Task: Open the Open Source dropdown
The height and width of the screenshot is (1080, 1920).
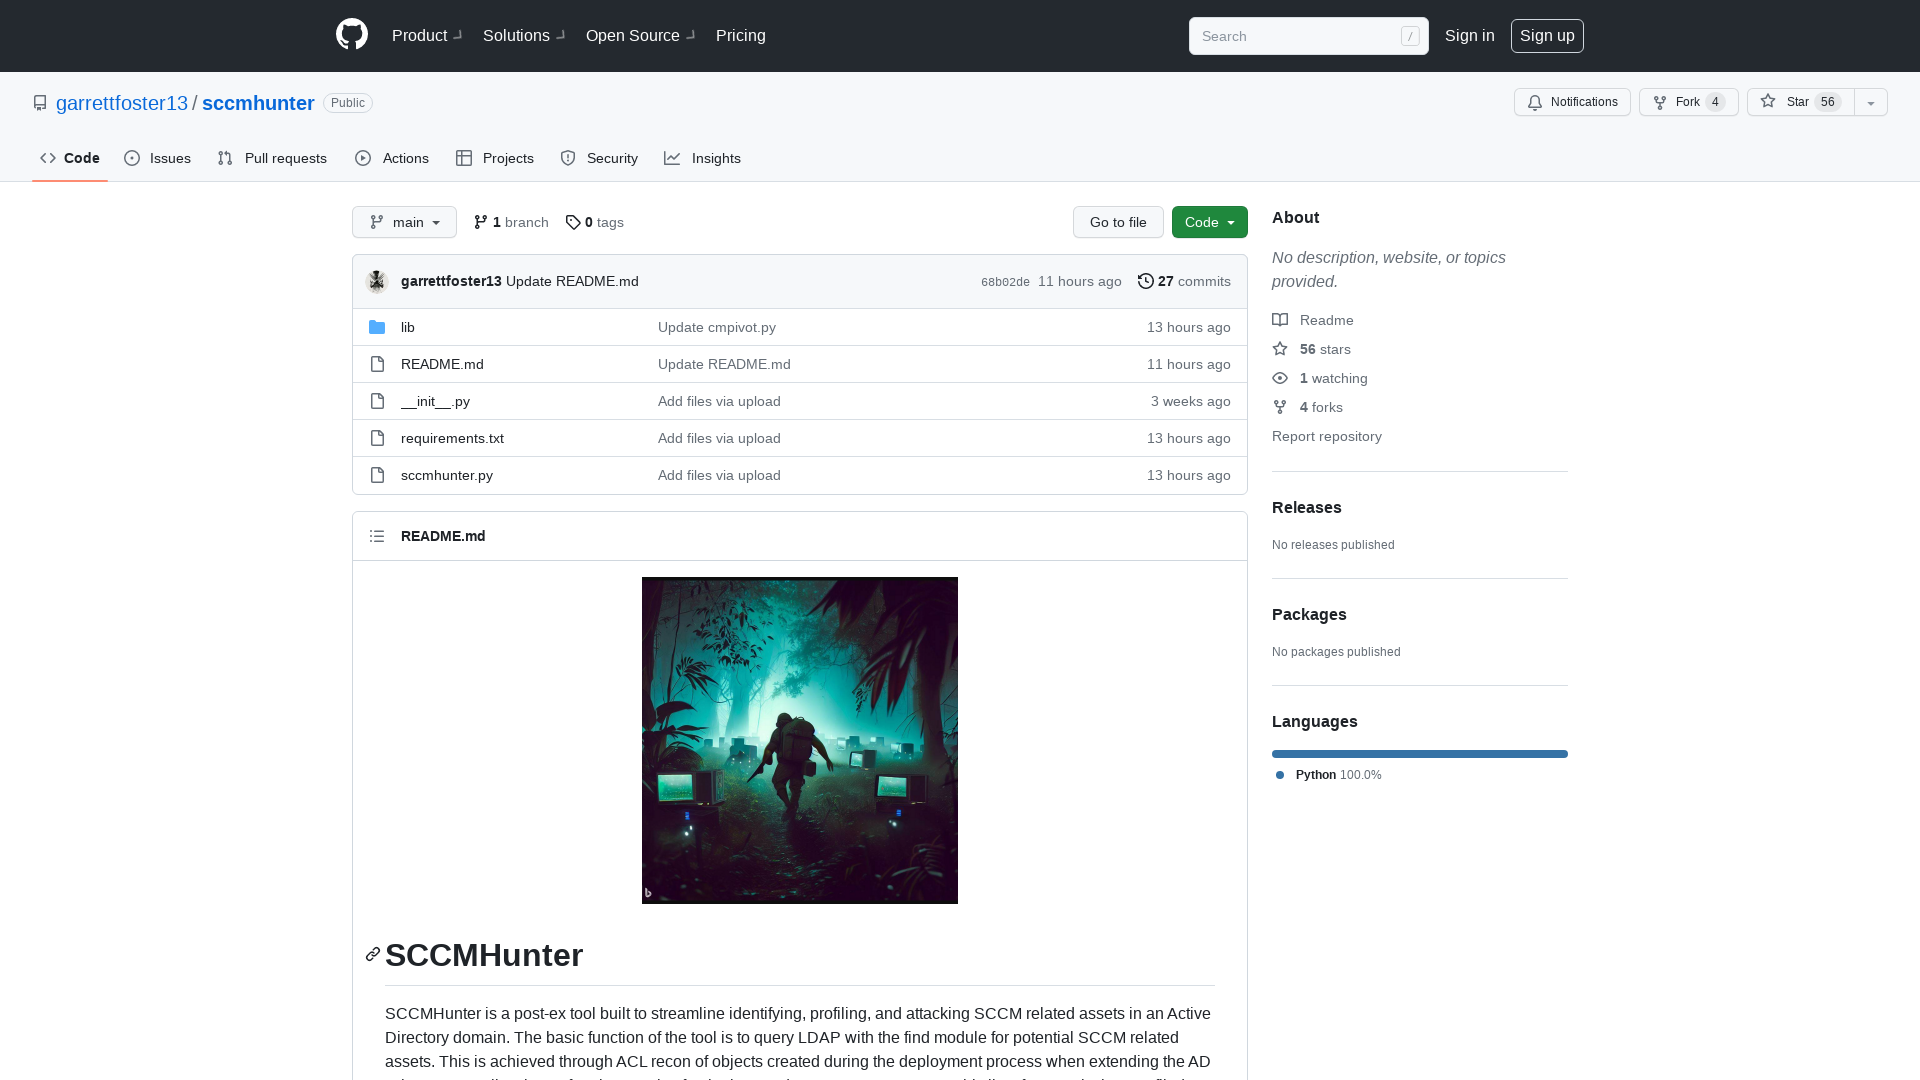Action: click(x=640, y=36)
